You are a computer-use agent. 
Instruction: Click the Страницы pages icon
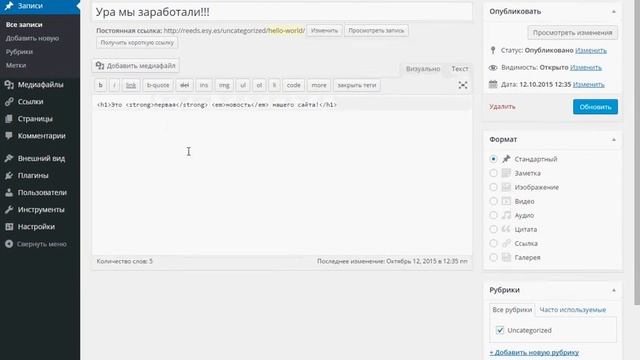click(x=9, y=119)
